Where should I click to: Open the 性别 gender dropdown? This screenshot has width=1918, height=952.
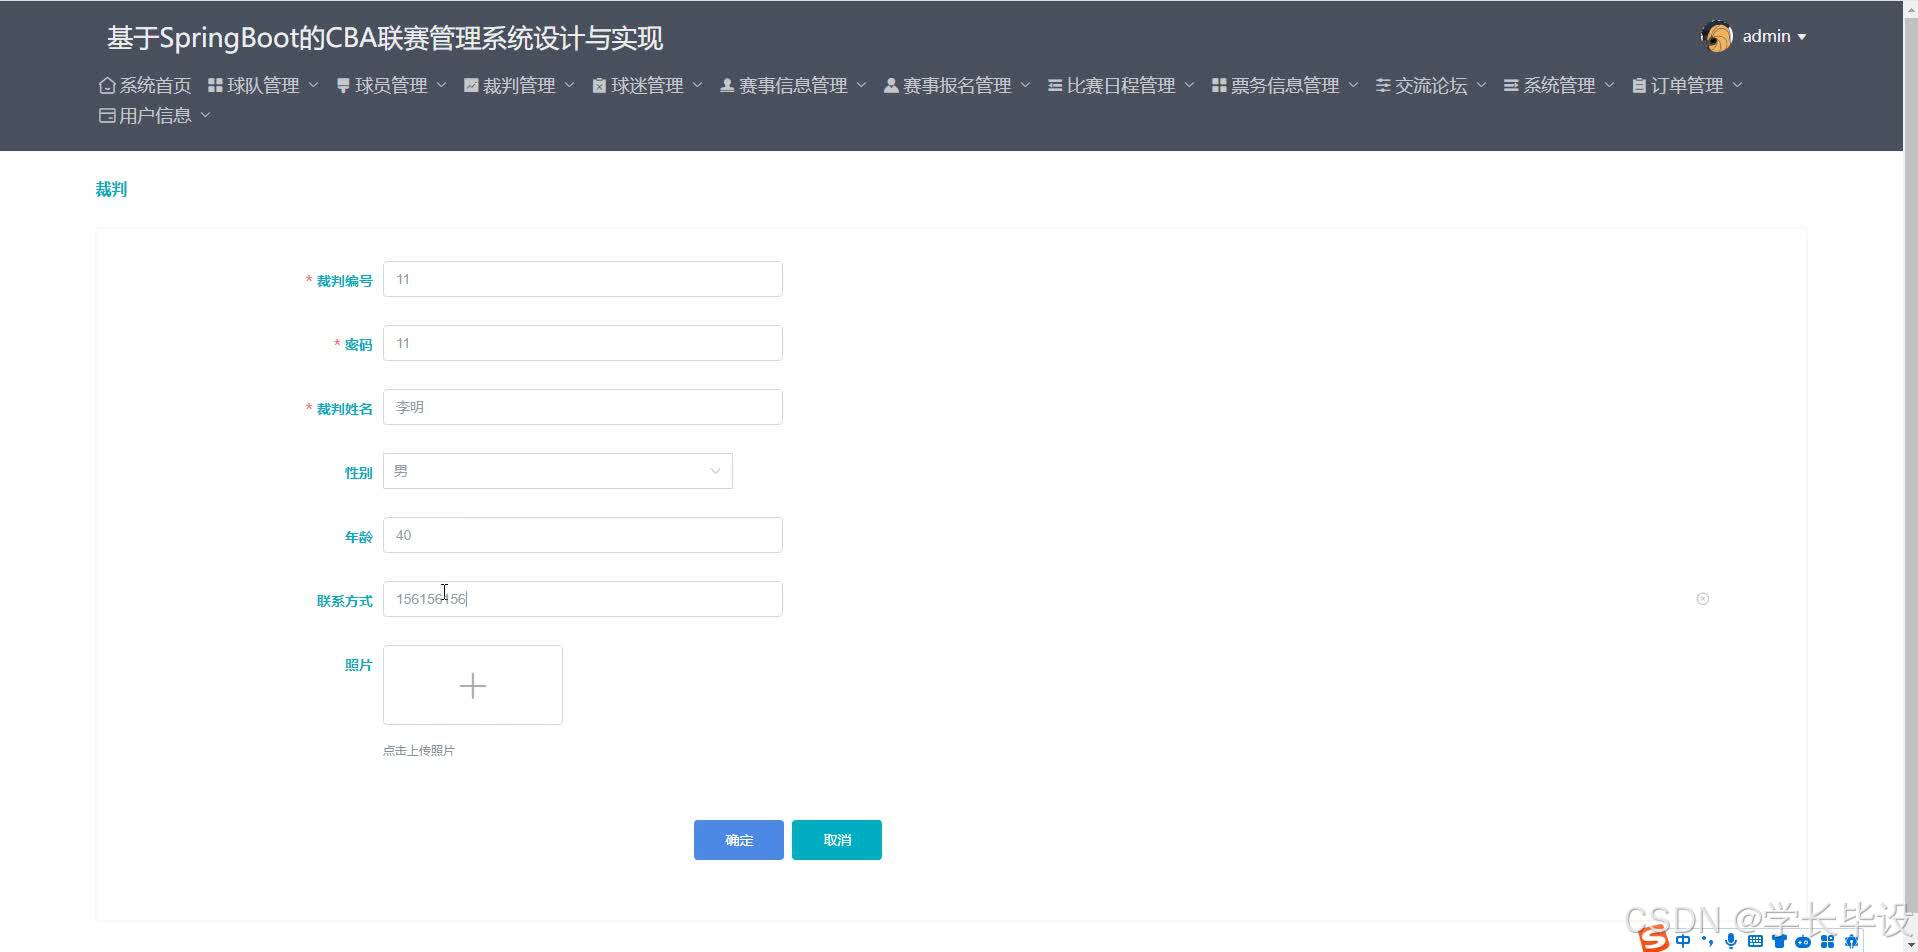(558, 471)
